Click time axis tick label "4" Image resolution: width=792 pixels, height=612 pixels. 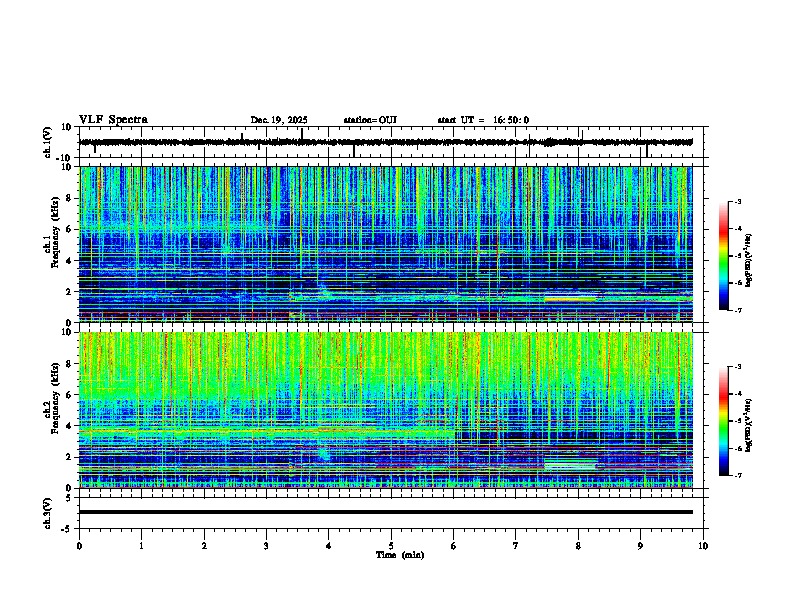tap(329, 546)
